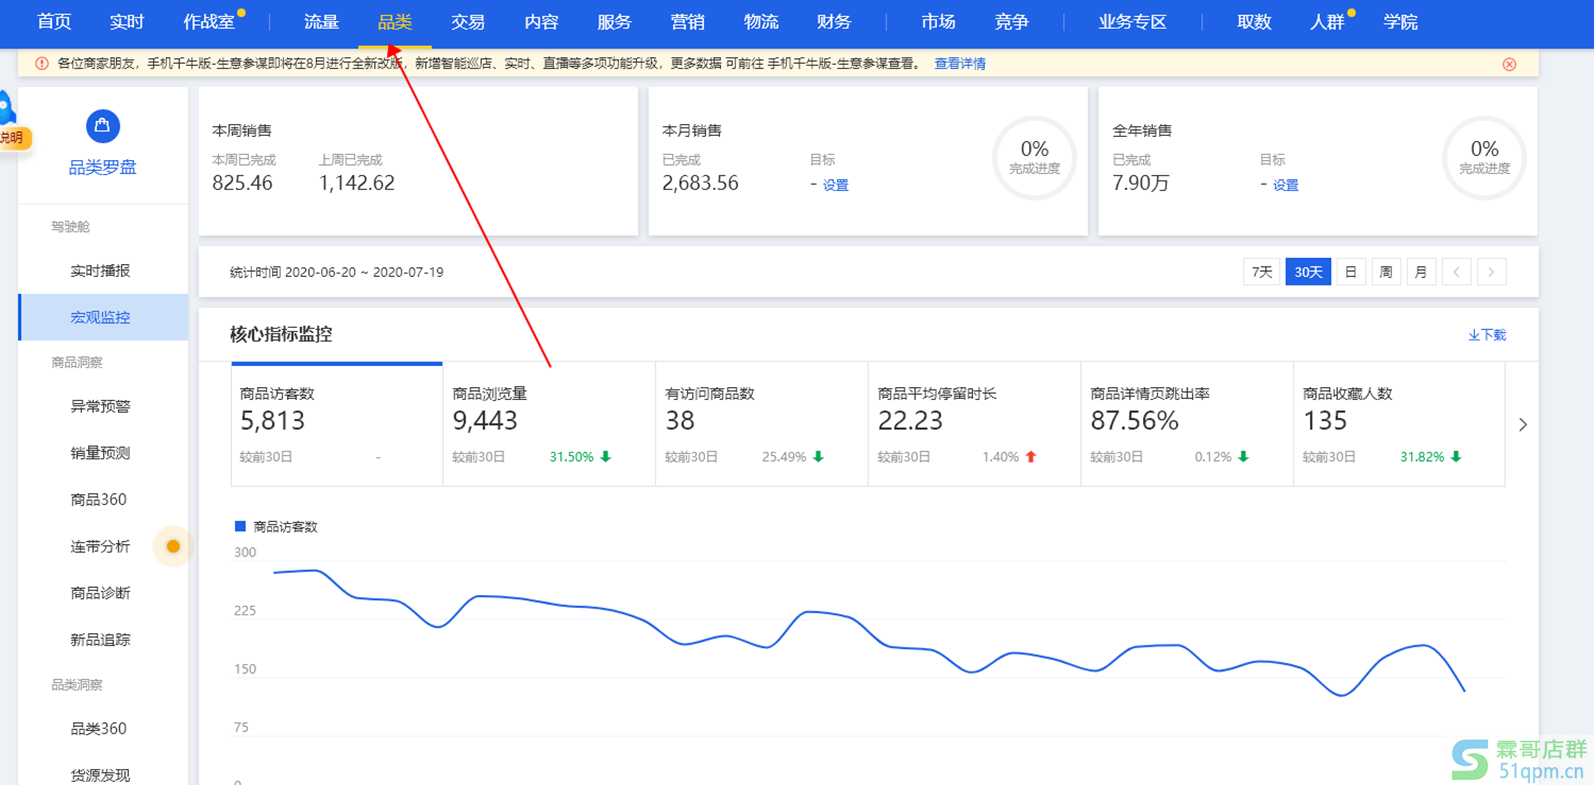The height and width of the screenshot is (785, 1594).
Task: Switch the statistics period to 月
Action: coord(1420,272)
